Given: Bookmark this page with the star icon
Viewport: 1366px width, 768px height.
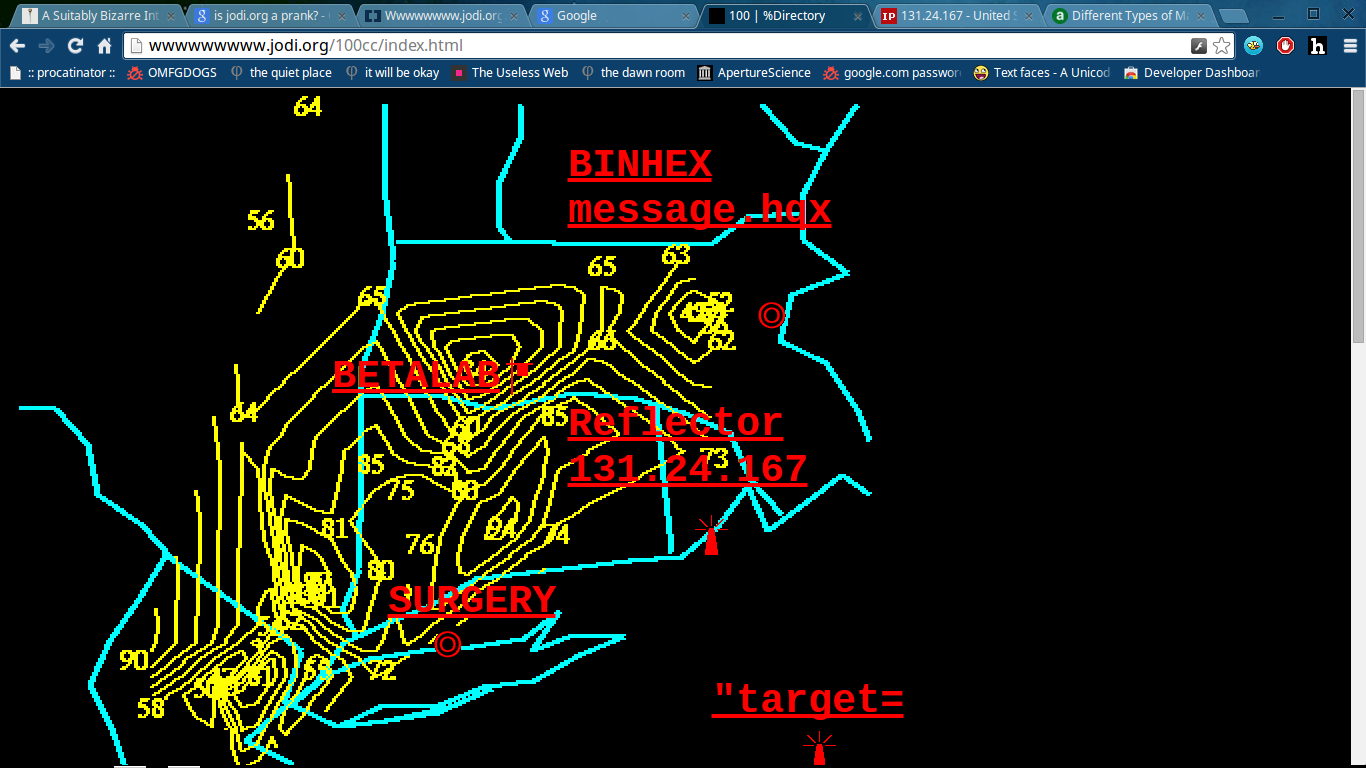Looking at the screenshot, I should pos(1221,46).
